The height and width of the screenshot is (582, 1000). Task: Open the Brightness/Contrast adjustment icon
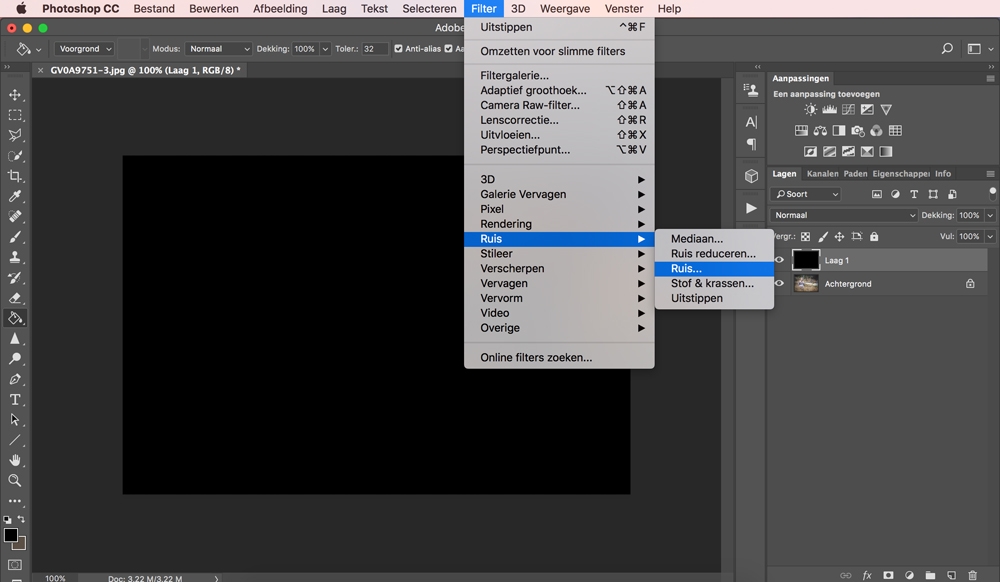810,110
